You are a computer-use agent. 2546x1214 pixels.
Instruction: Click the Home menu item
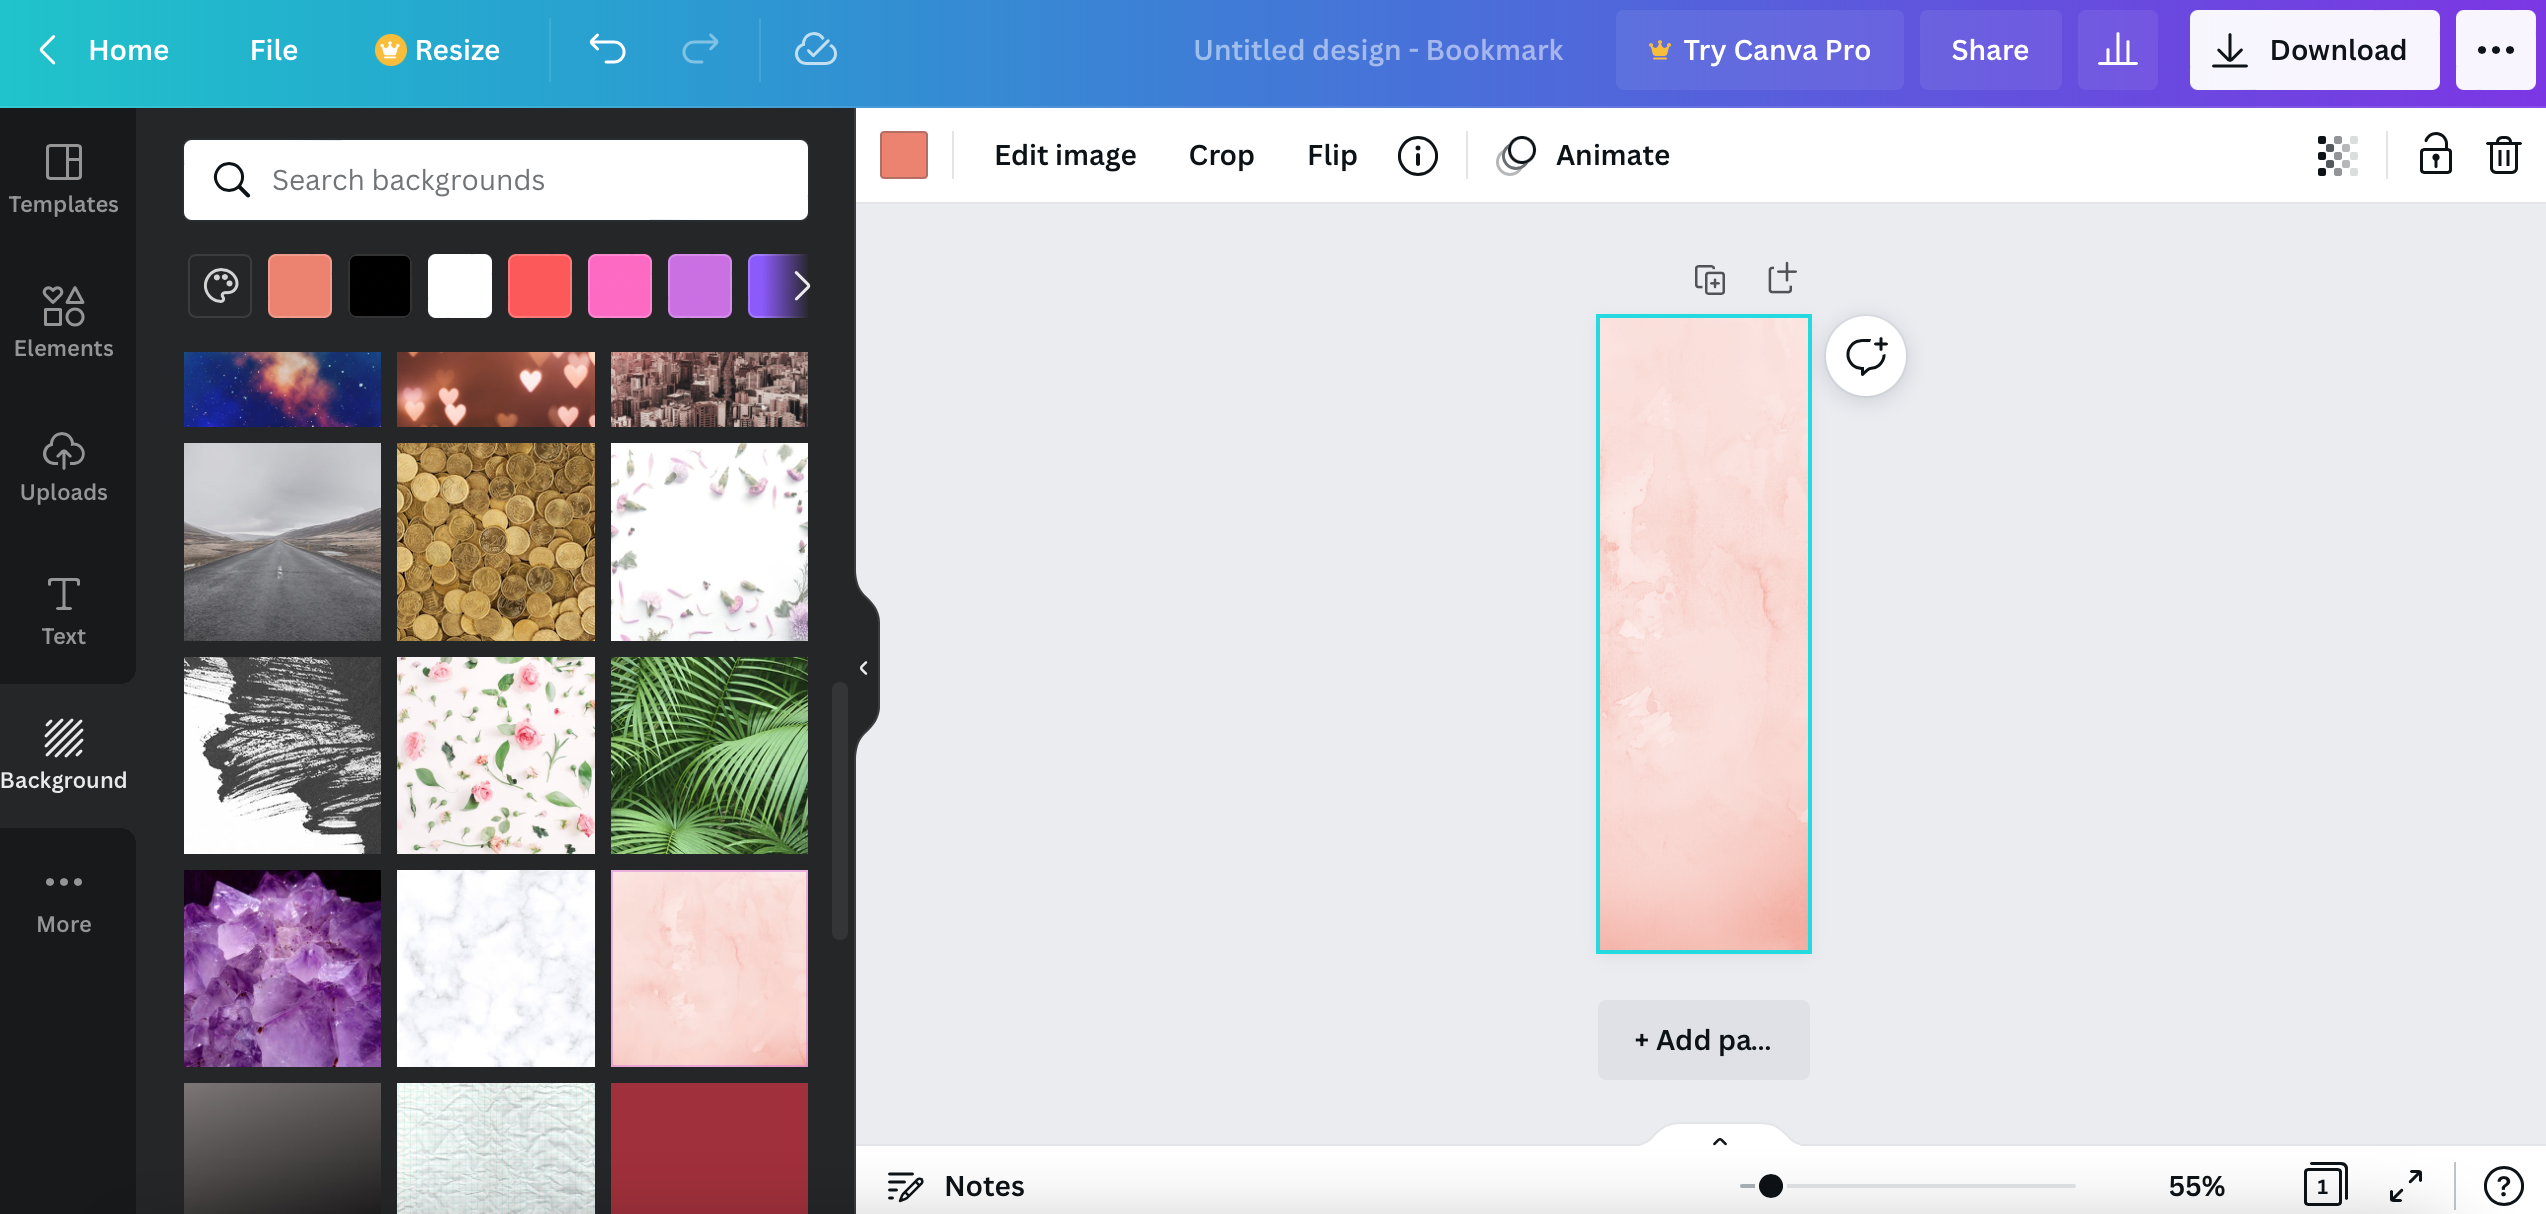(128, 49)
